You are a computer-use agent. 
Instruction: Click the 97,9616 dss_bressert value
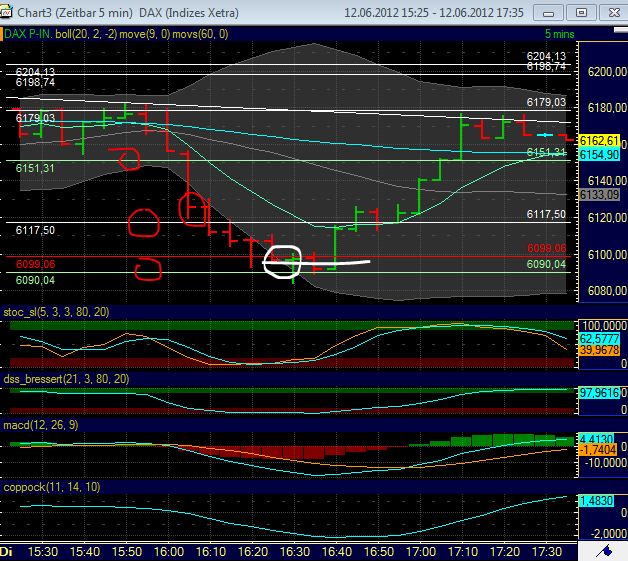coord(599,393)
